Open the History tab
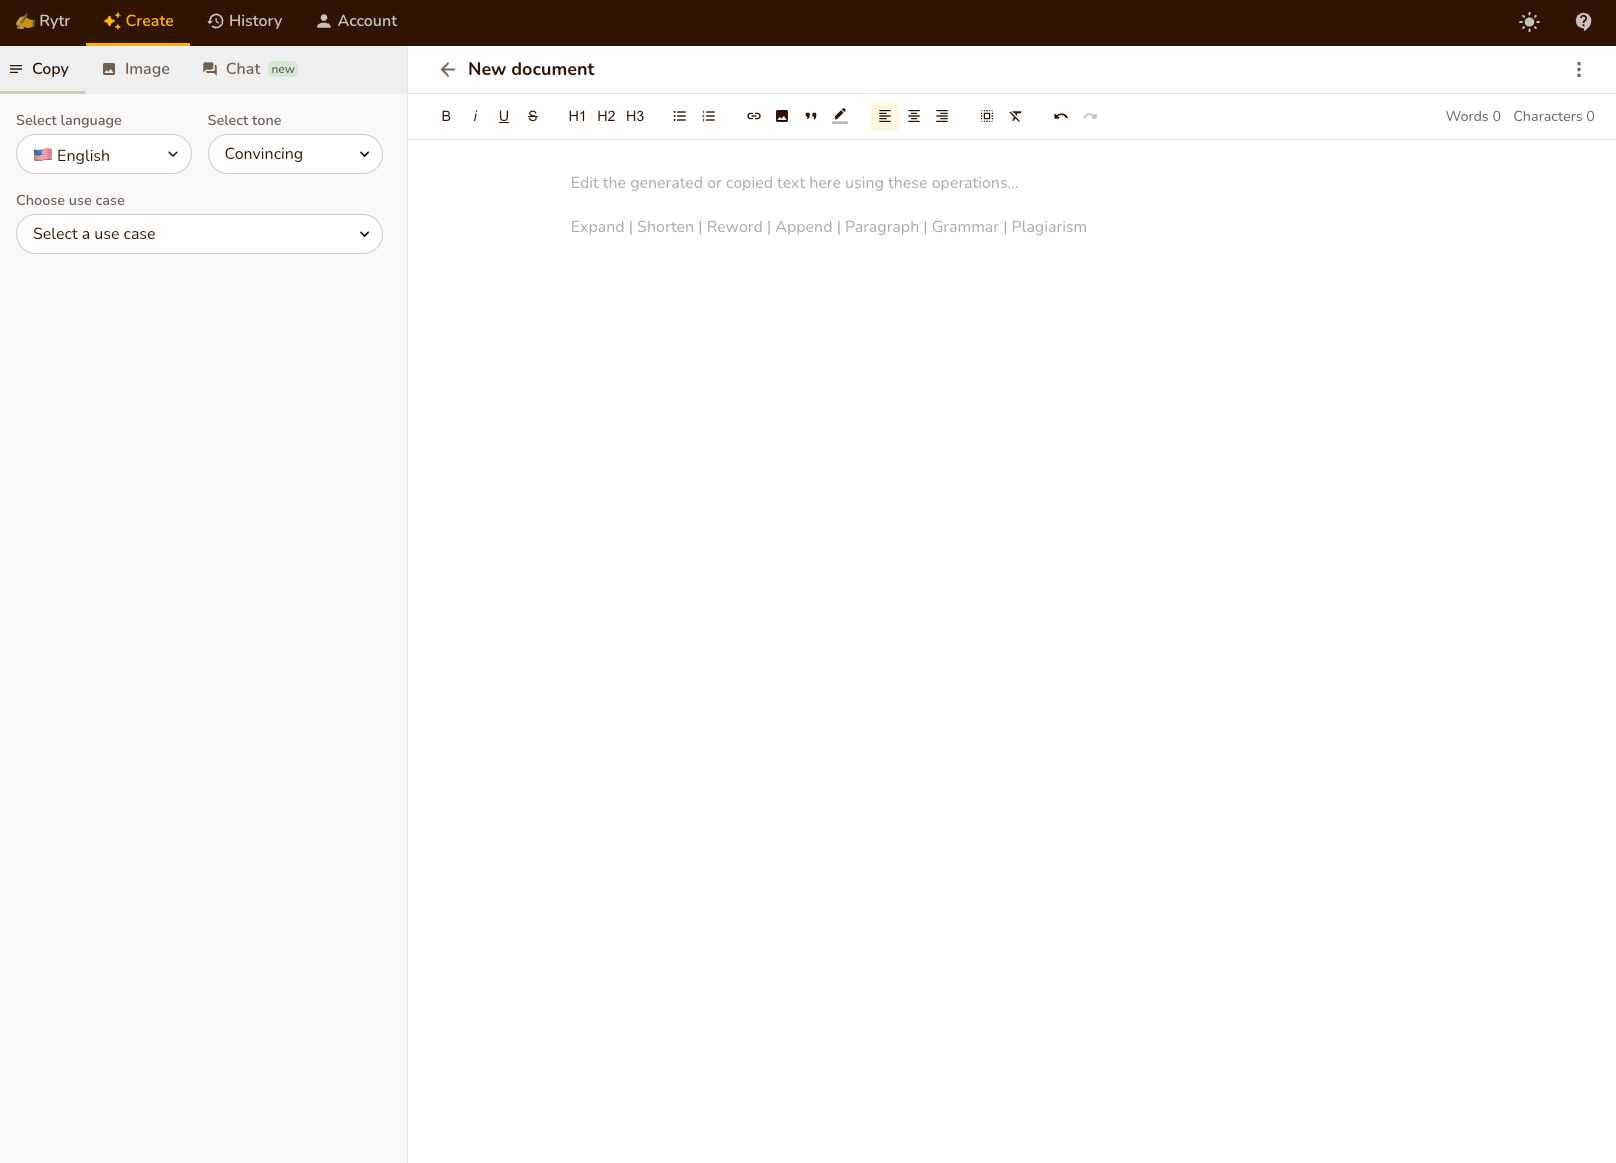 245,21
